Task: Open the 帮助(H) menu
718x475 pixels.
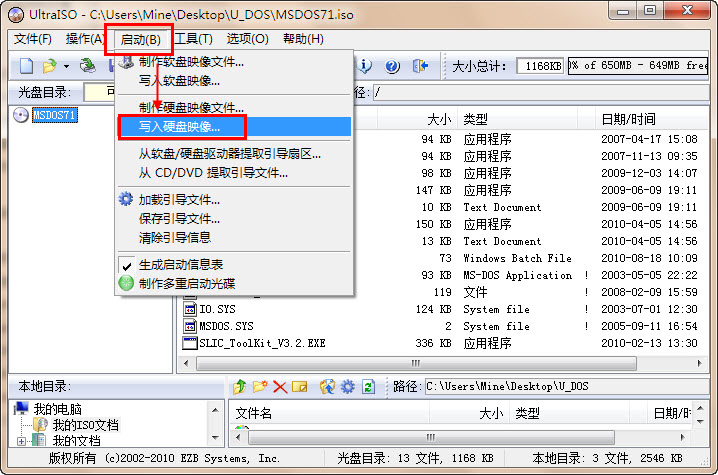Action: click(304, 39)
